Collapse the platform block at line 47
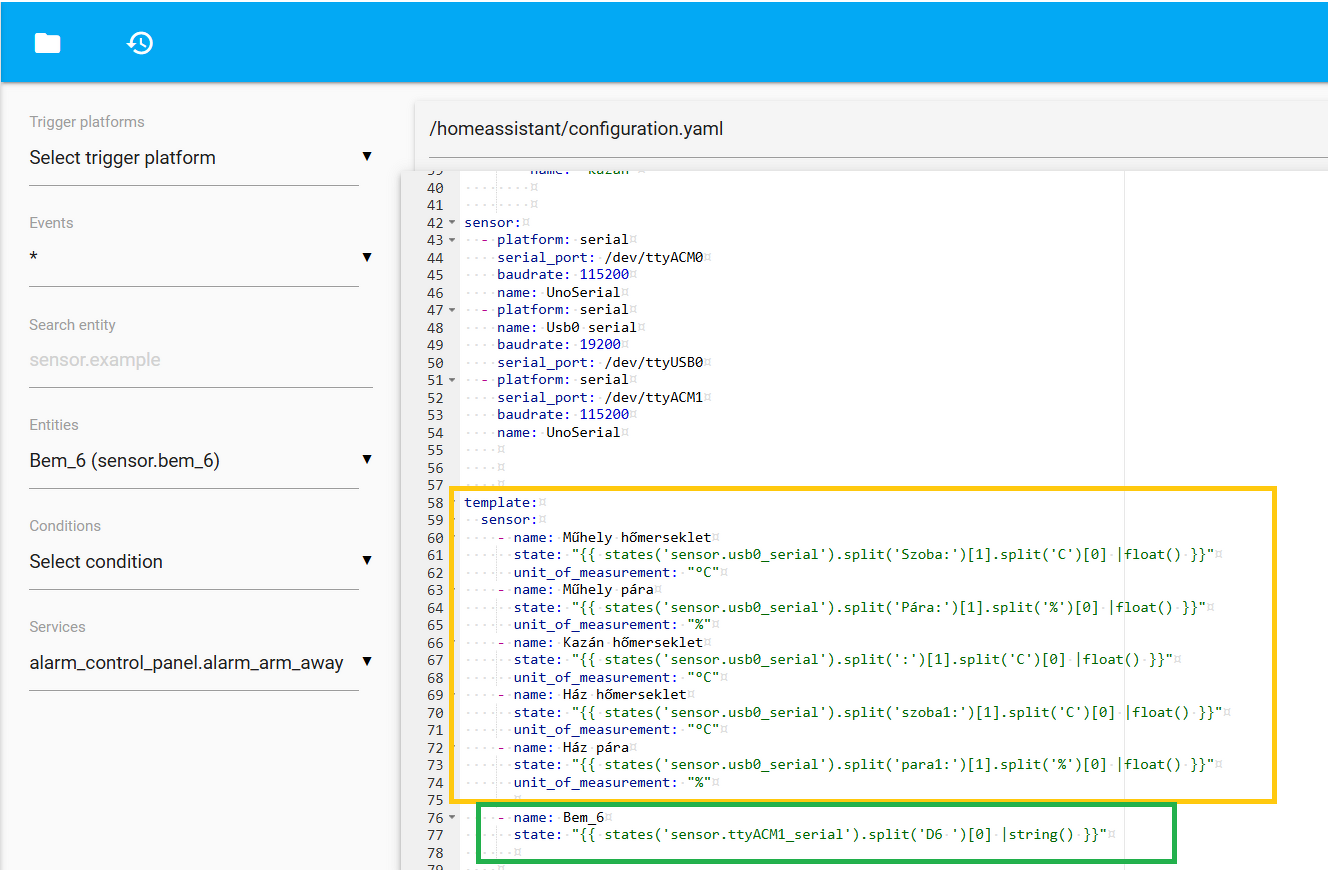This screenshot has height=870, width=1328. (452, 310)
